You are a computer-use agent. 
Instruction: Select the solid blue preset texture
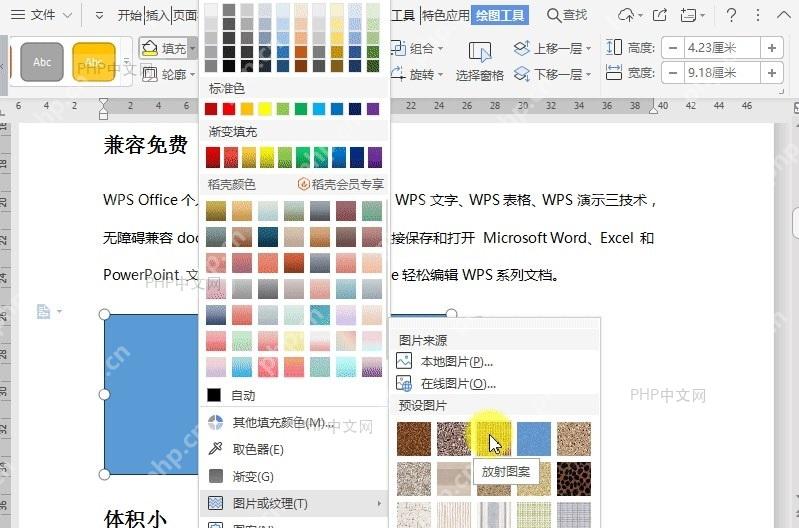[534, 438]
